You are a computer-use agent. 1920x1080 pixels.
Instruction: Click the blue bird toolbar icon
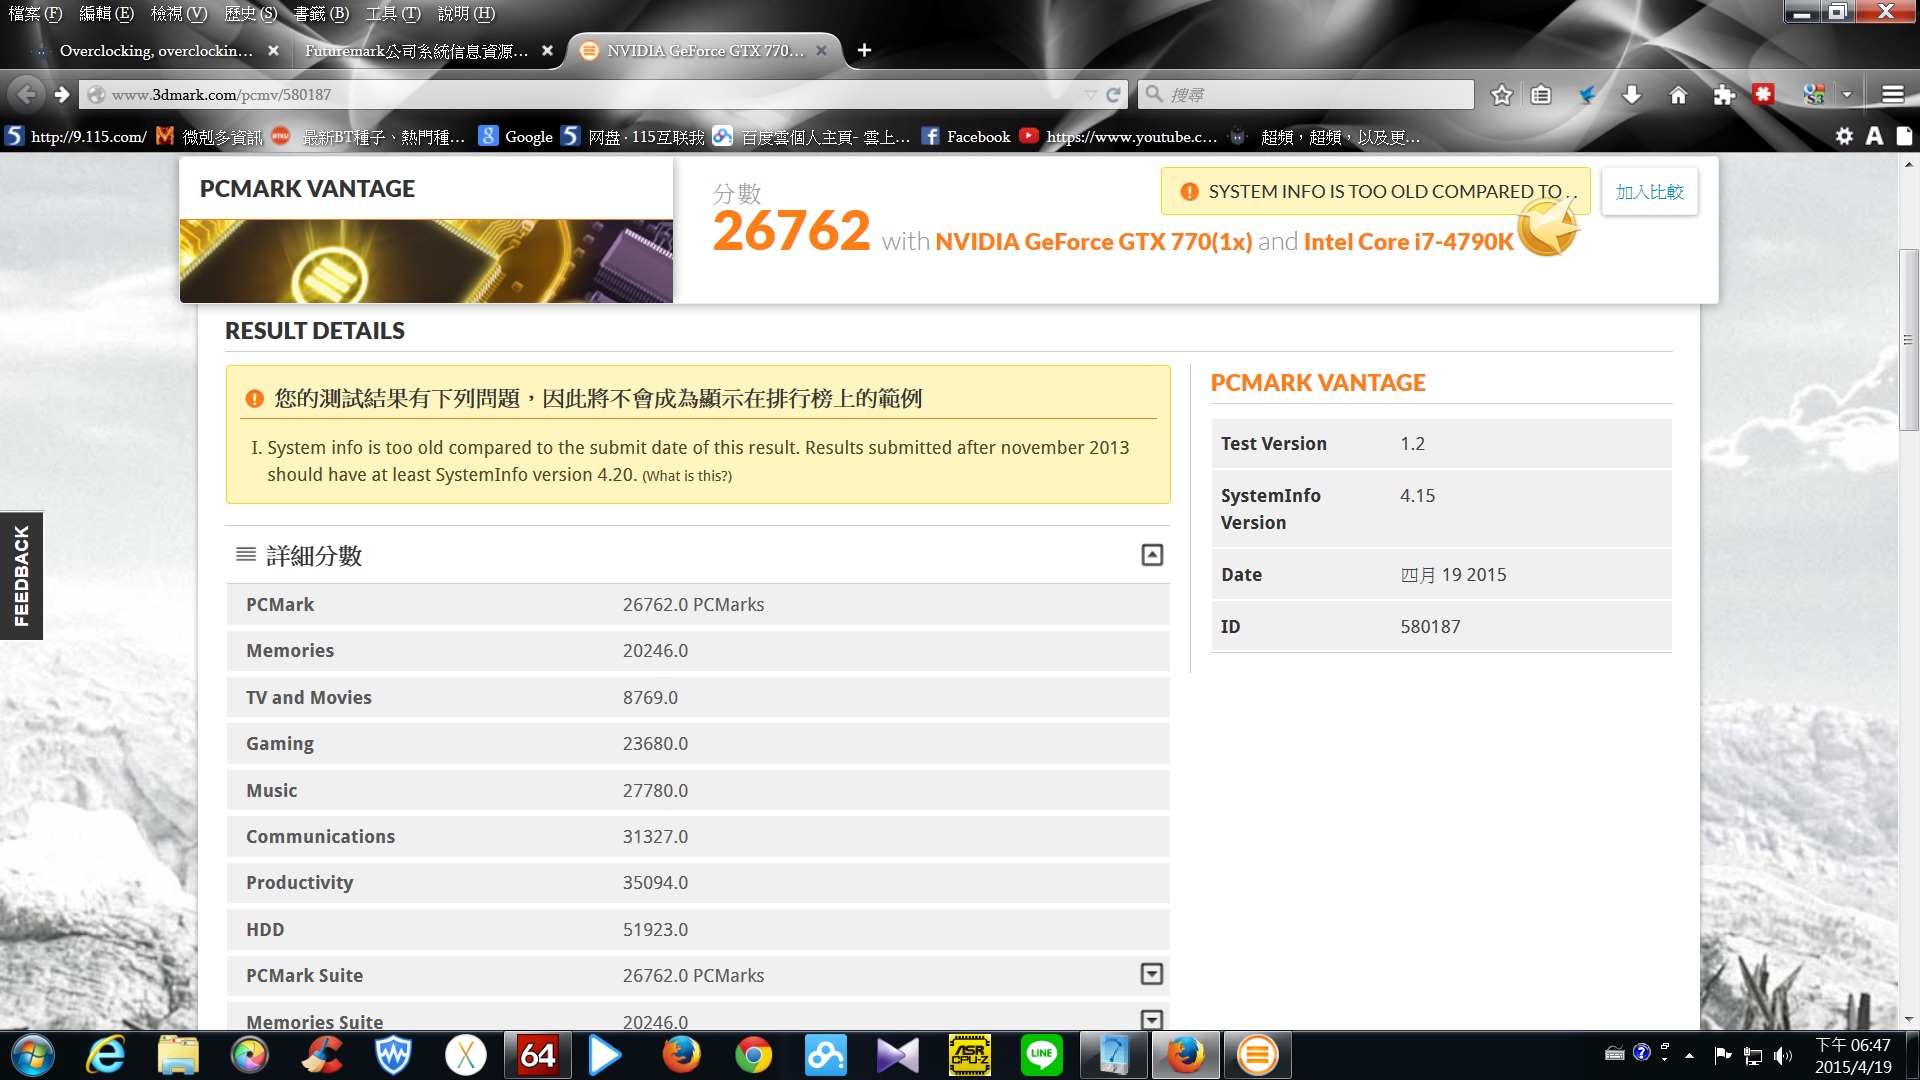pyautogui.click(x=1587, y=94)
